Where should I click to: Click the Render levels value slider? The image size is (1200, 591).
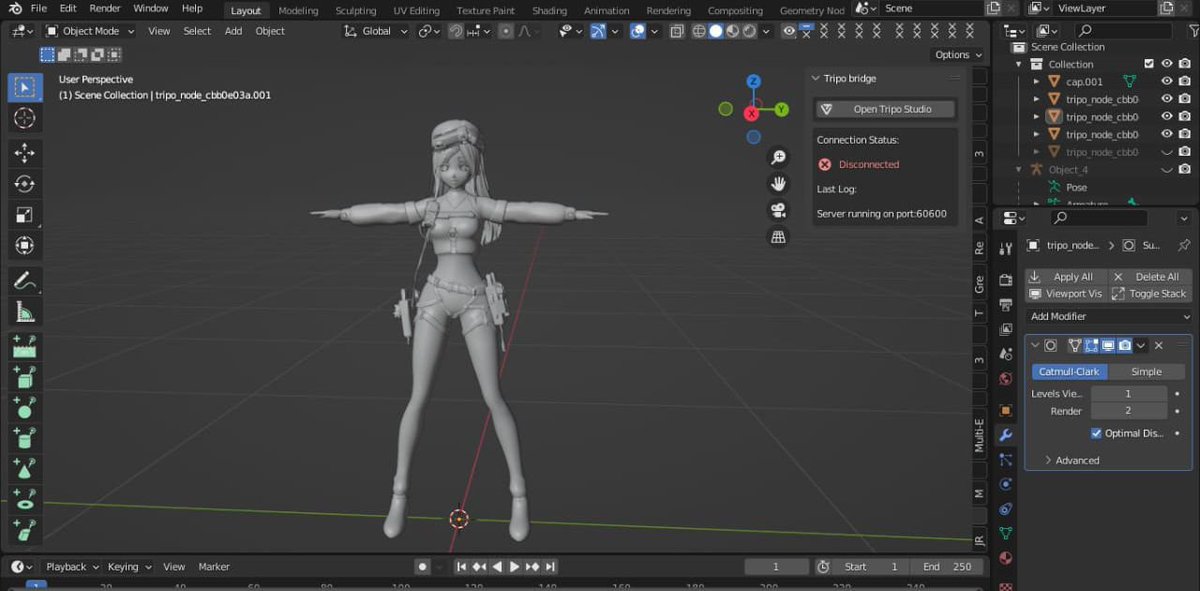1128,411
